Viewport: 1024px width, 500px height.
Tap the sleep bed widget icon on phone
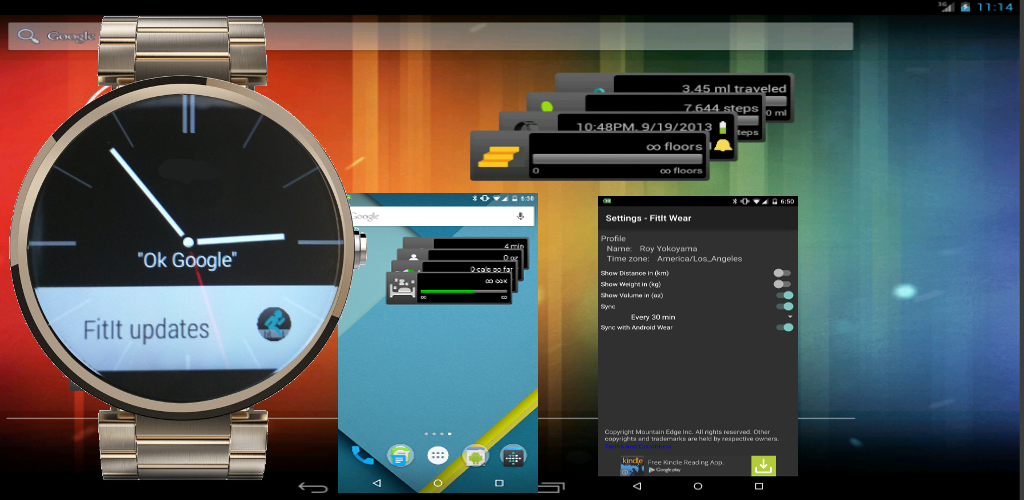coord(400,288)
